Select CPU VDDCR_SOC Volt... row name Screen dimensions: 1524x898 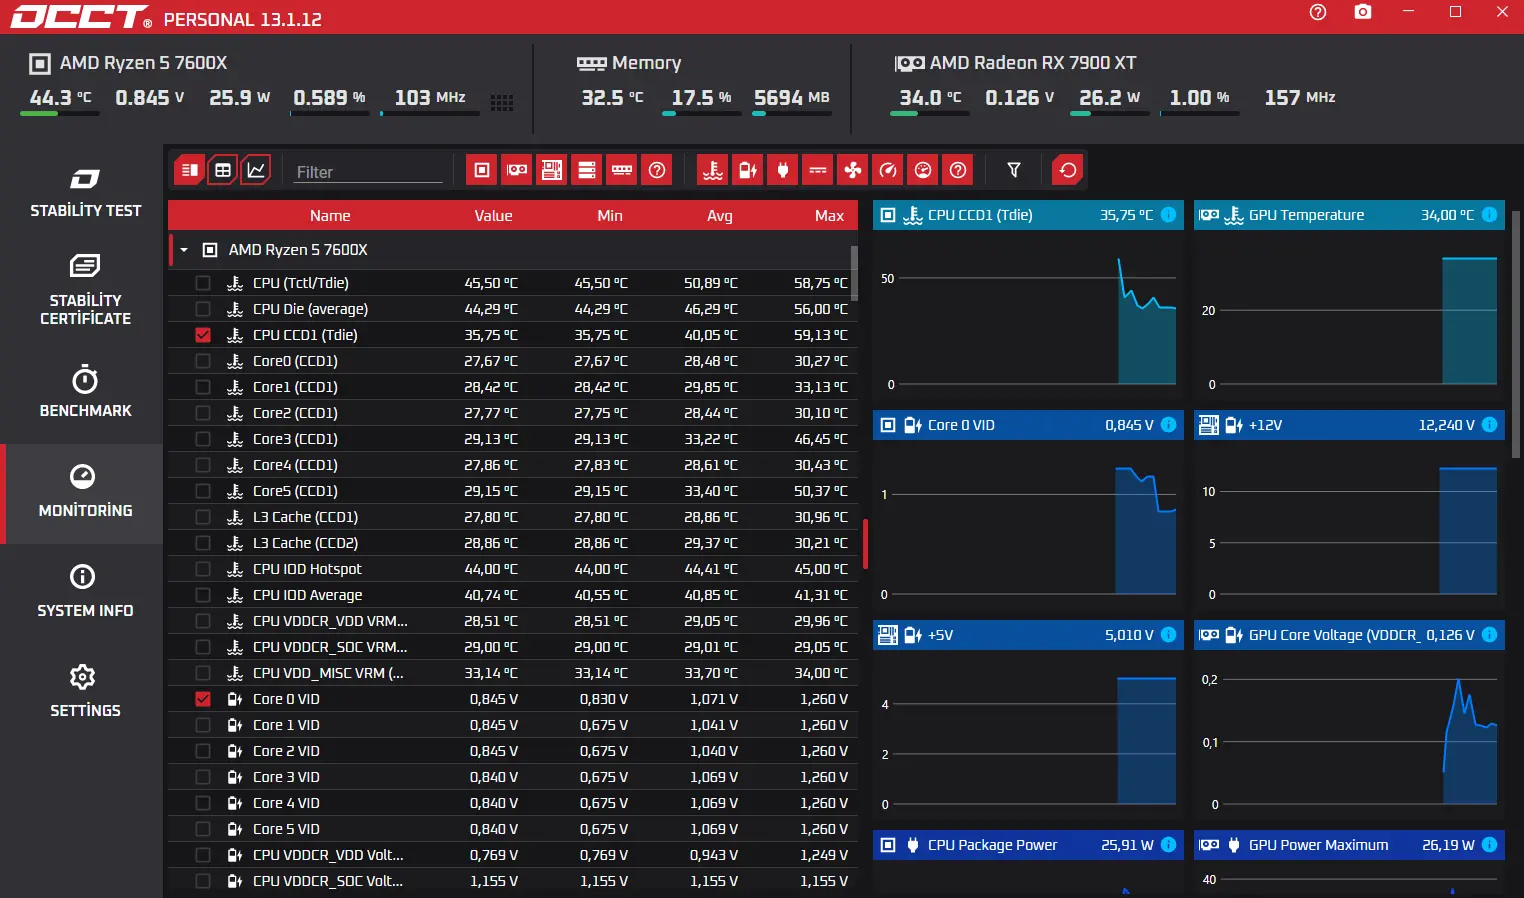point(328,881)
